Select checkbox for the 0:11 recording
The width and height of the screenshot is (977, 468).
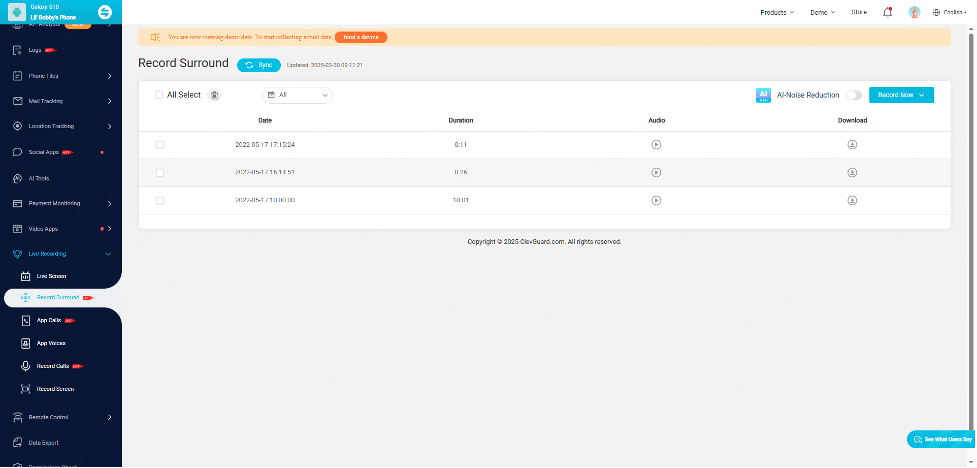pyautogui.click(x=160, y=144)
